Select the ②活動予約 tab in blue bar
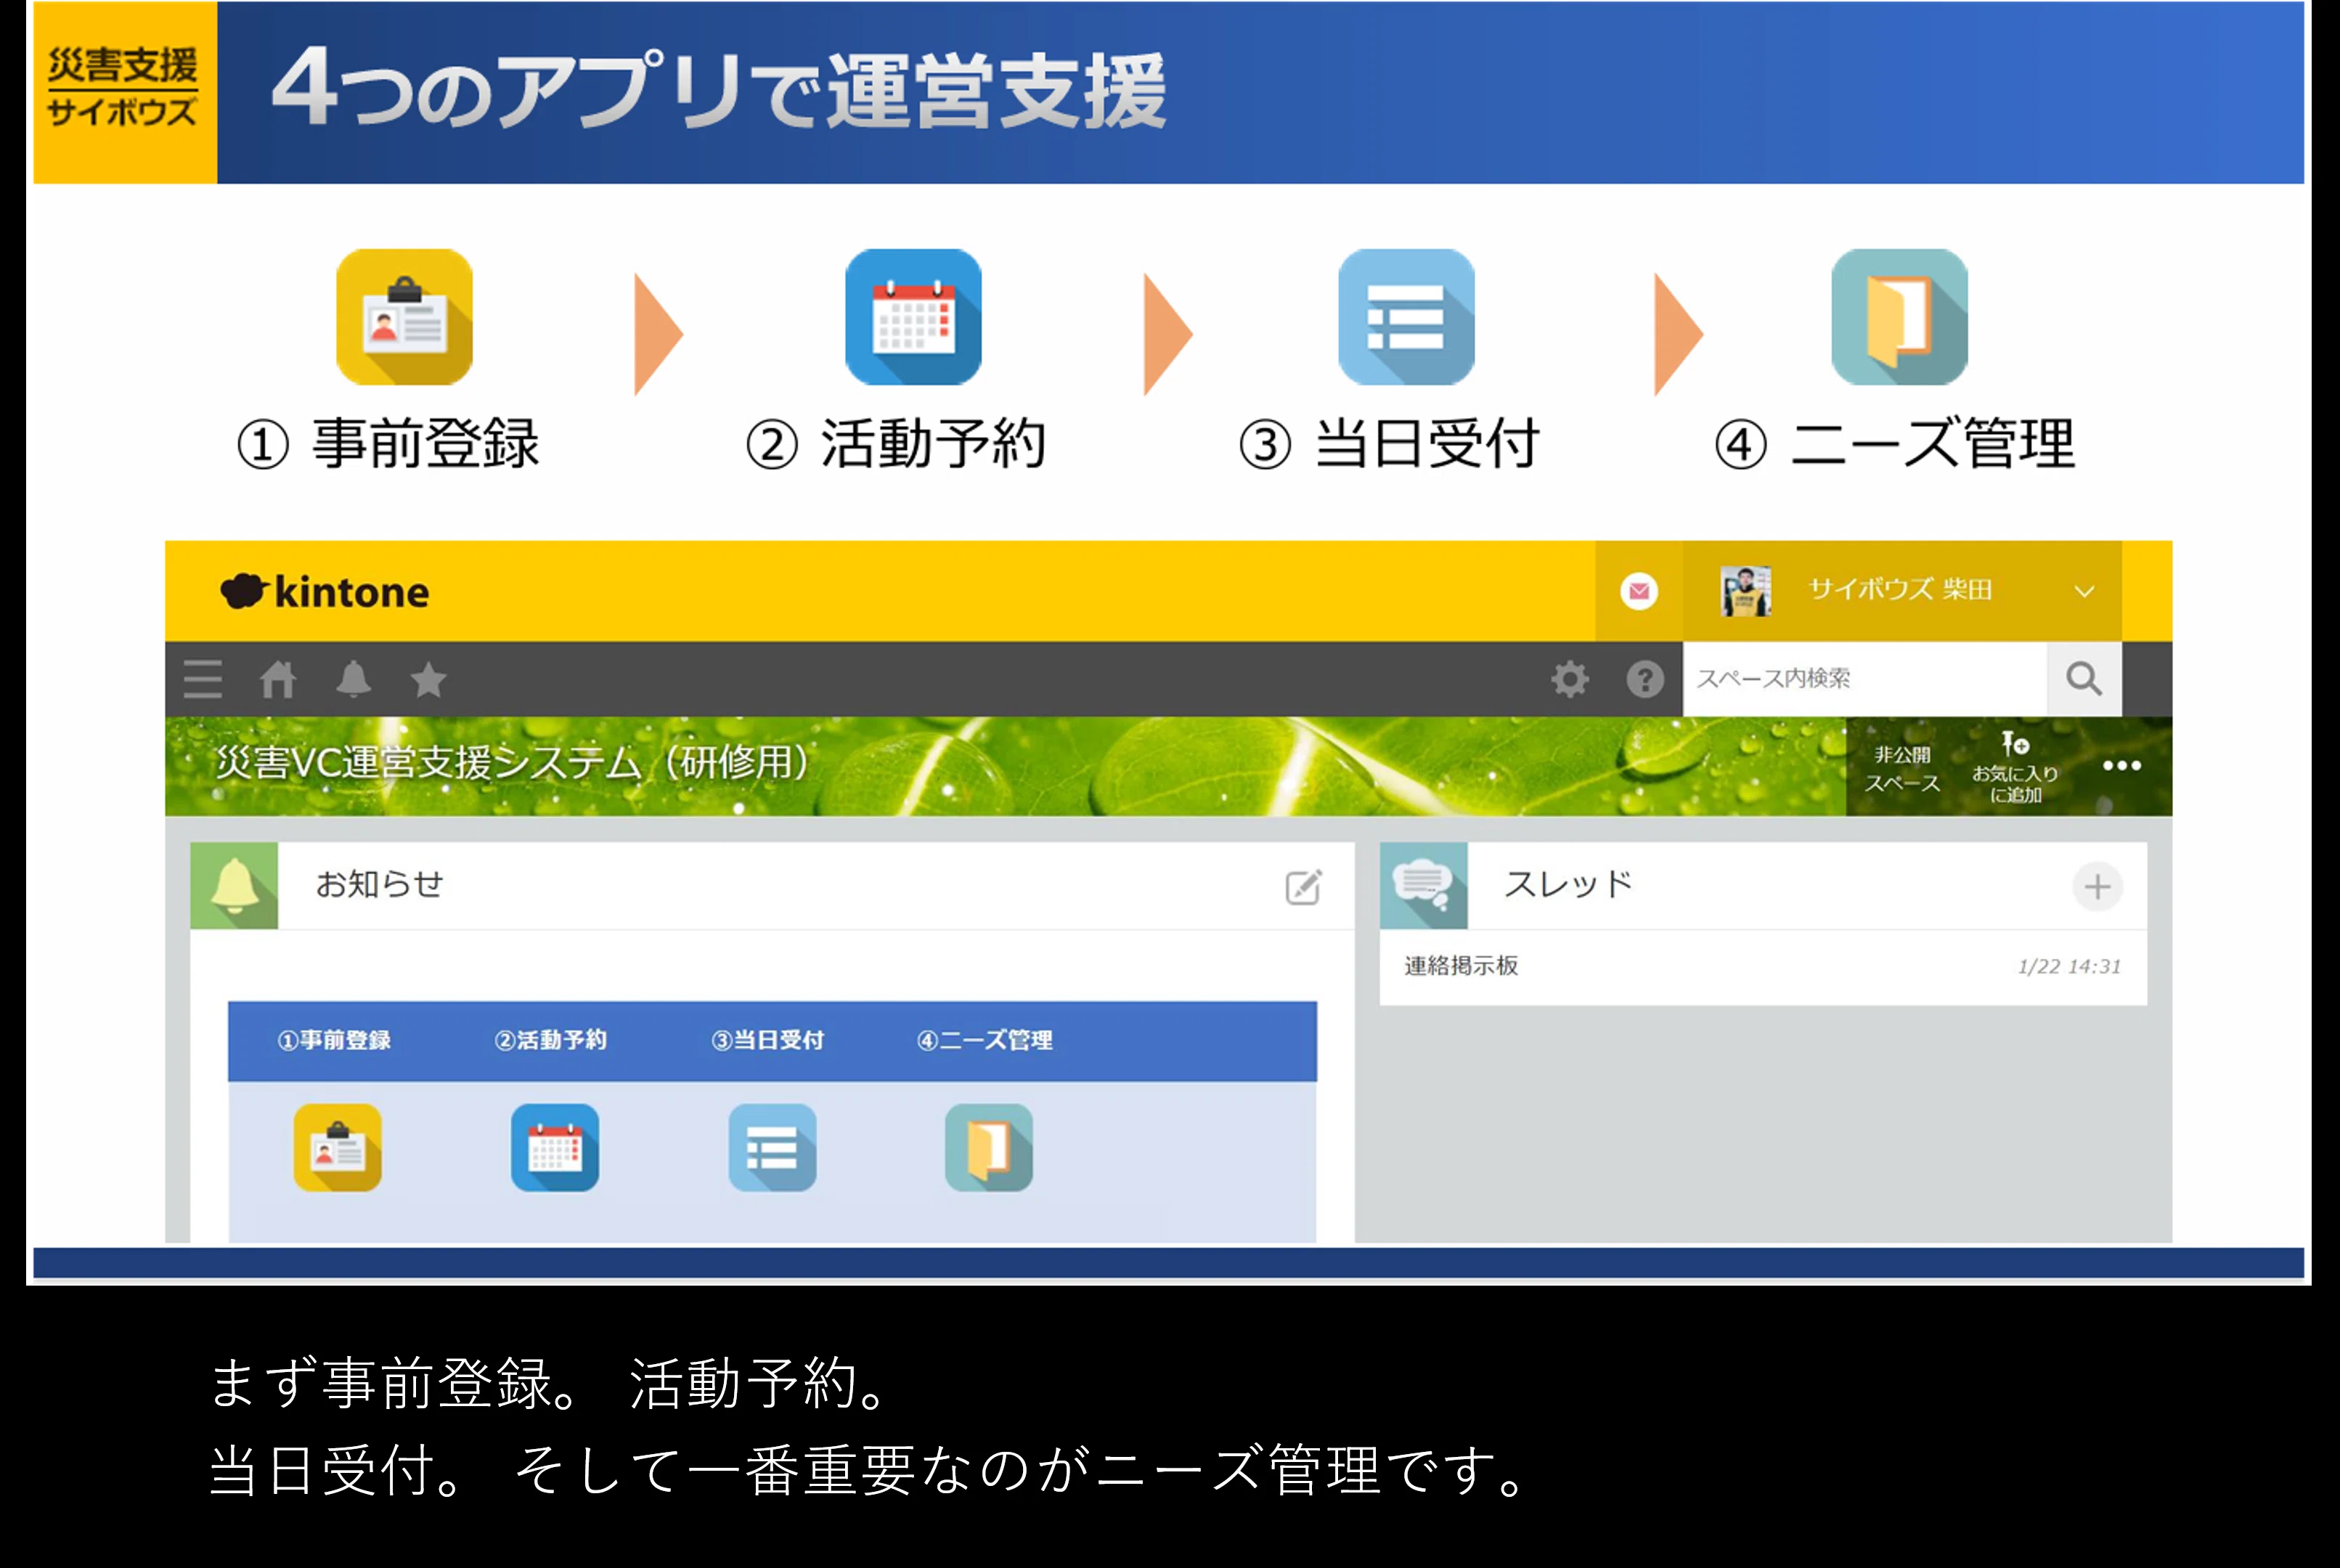The image size is (2340, 1568). [551, 1040]
